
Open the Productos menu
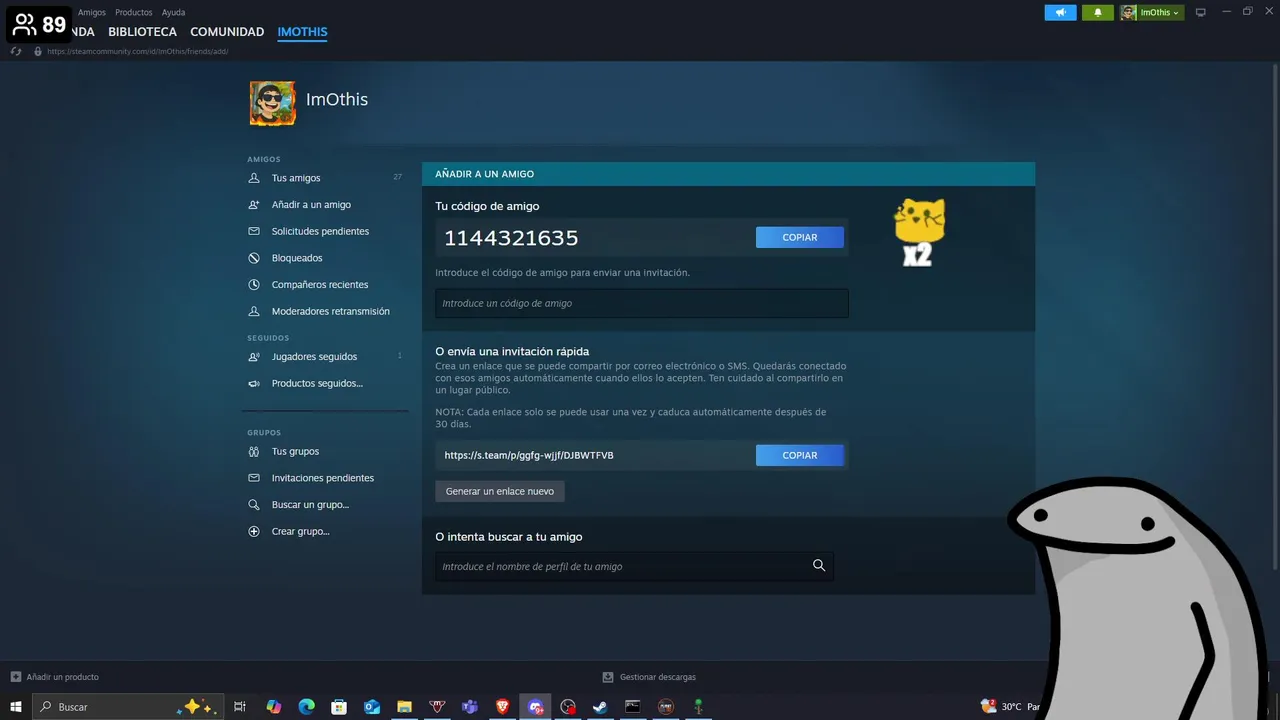pos(134,12)
